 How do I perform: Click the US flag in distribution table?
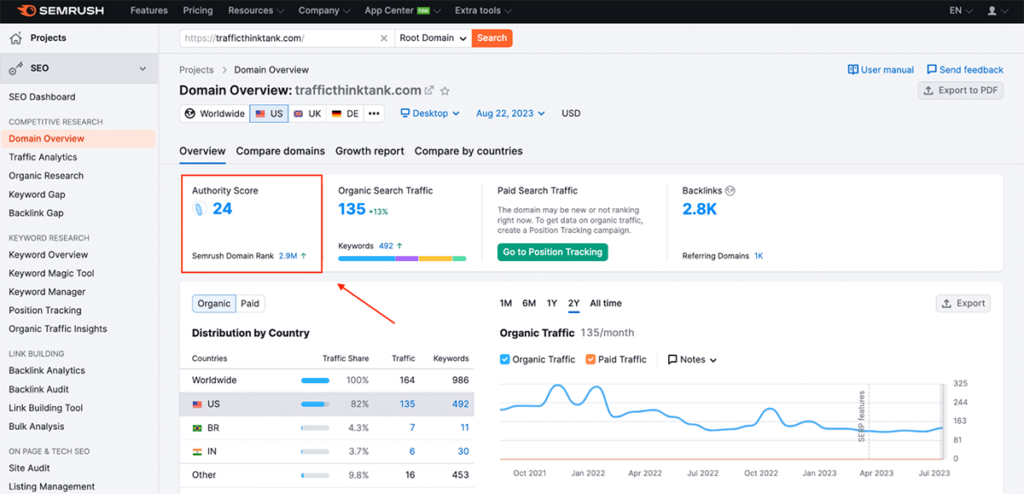(197, 404)
